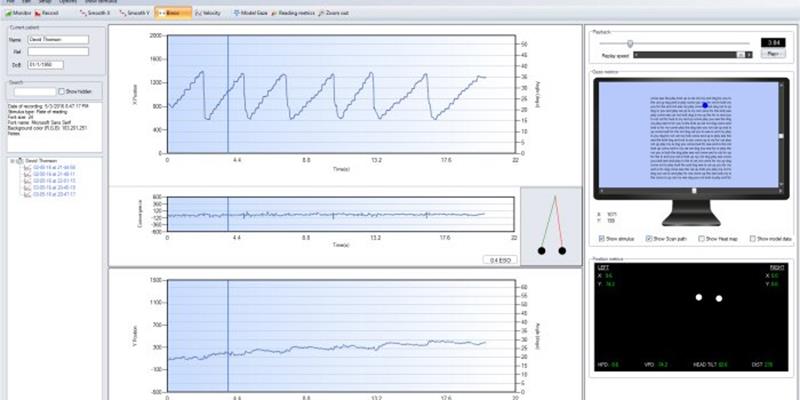Click the DoB date field
The image size is (800, 400).
pos(45,65)
